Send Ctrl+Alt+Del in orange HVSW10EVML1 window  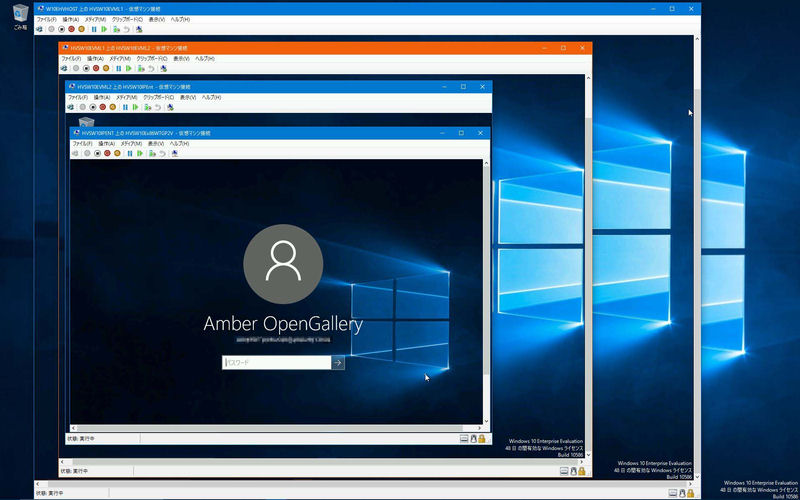[64, 68]
